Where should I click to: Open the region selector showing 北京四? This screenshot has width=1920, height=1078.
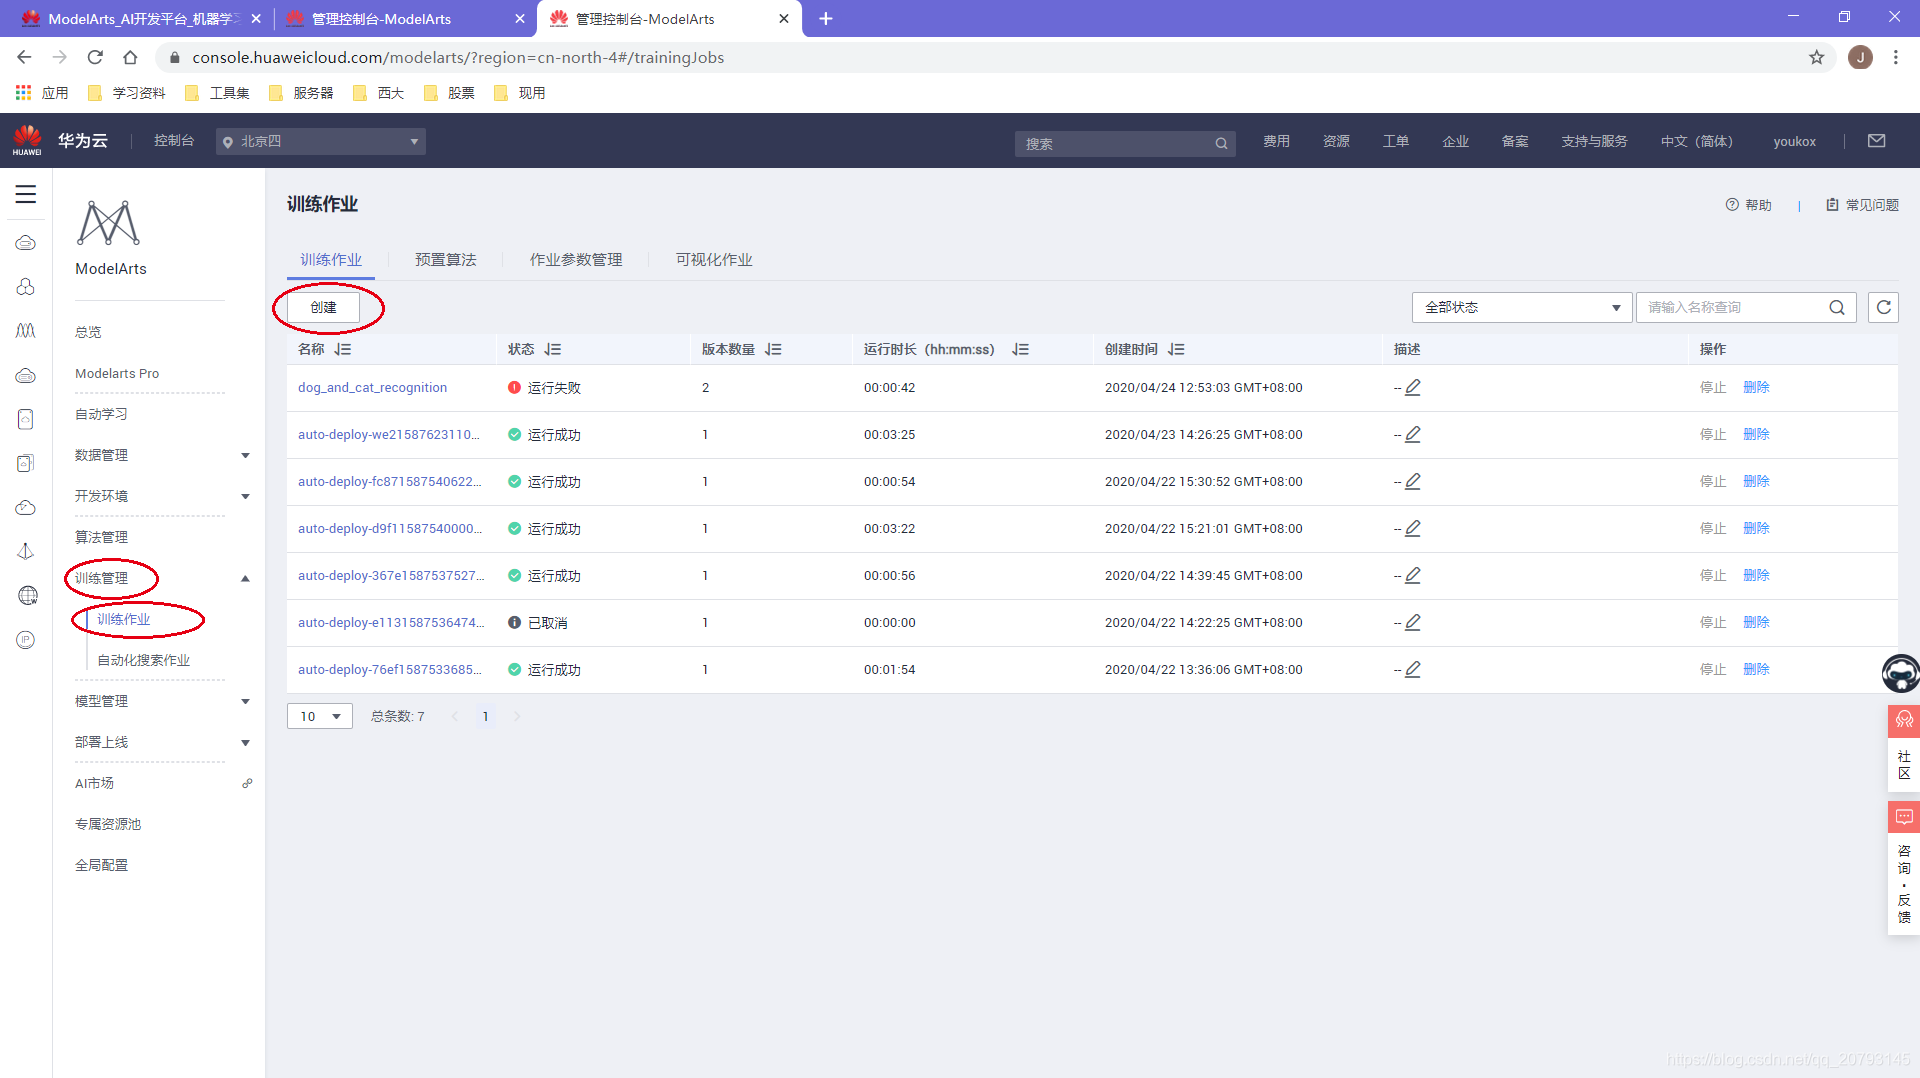pyautogui.click(x=321, y=141)
